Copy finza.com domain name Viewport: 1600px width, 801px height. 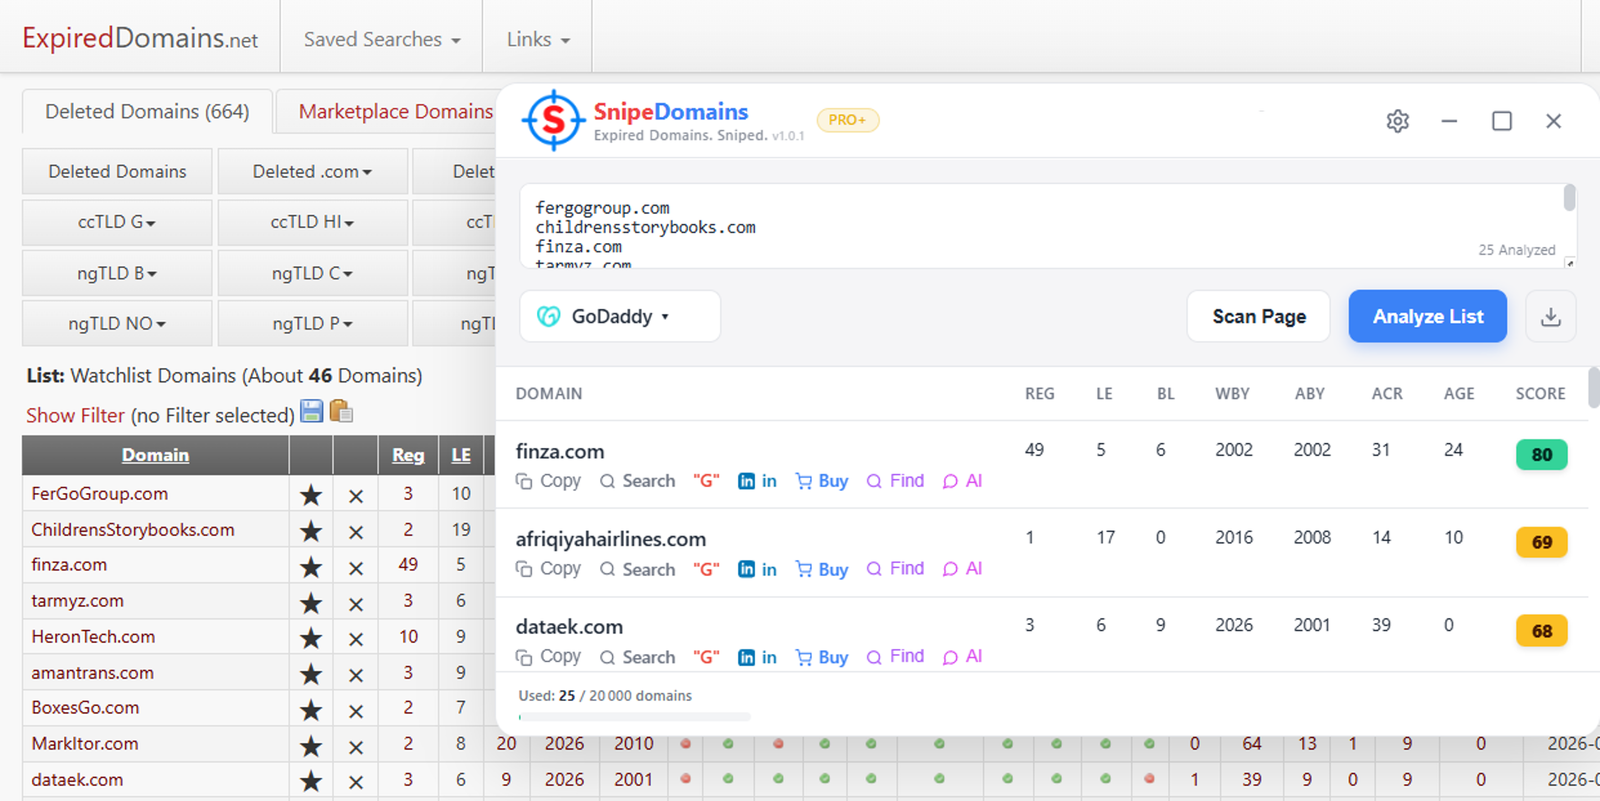point(548,481)
